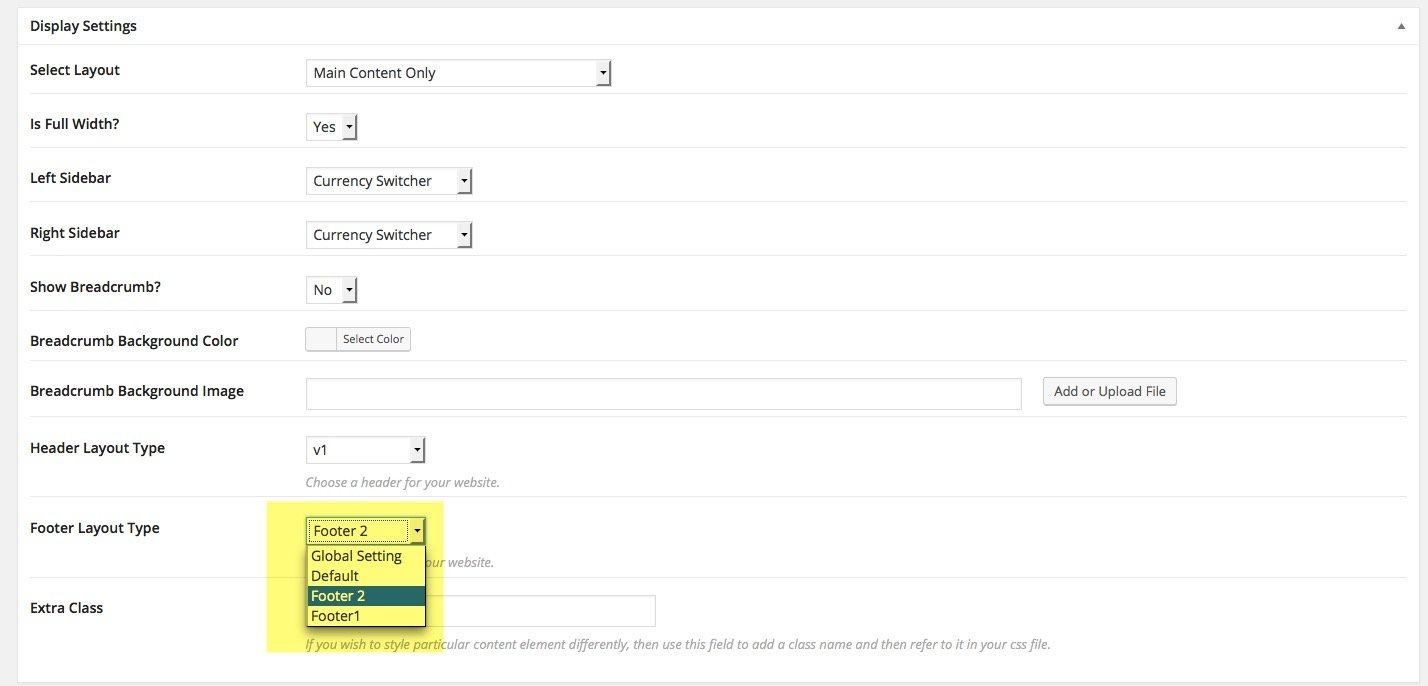Collapse the Display Settings panel arrow
The height and width of the screenshot is (686, 1428).
coord(1401,27)
